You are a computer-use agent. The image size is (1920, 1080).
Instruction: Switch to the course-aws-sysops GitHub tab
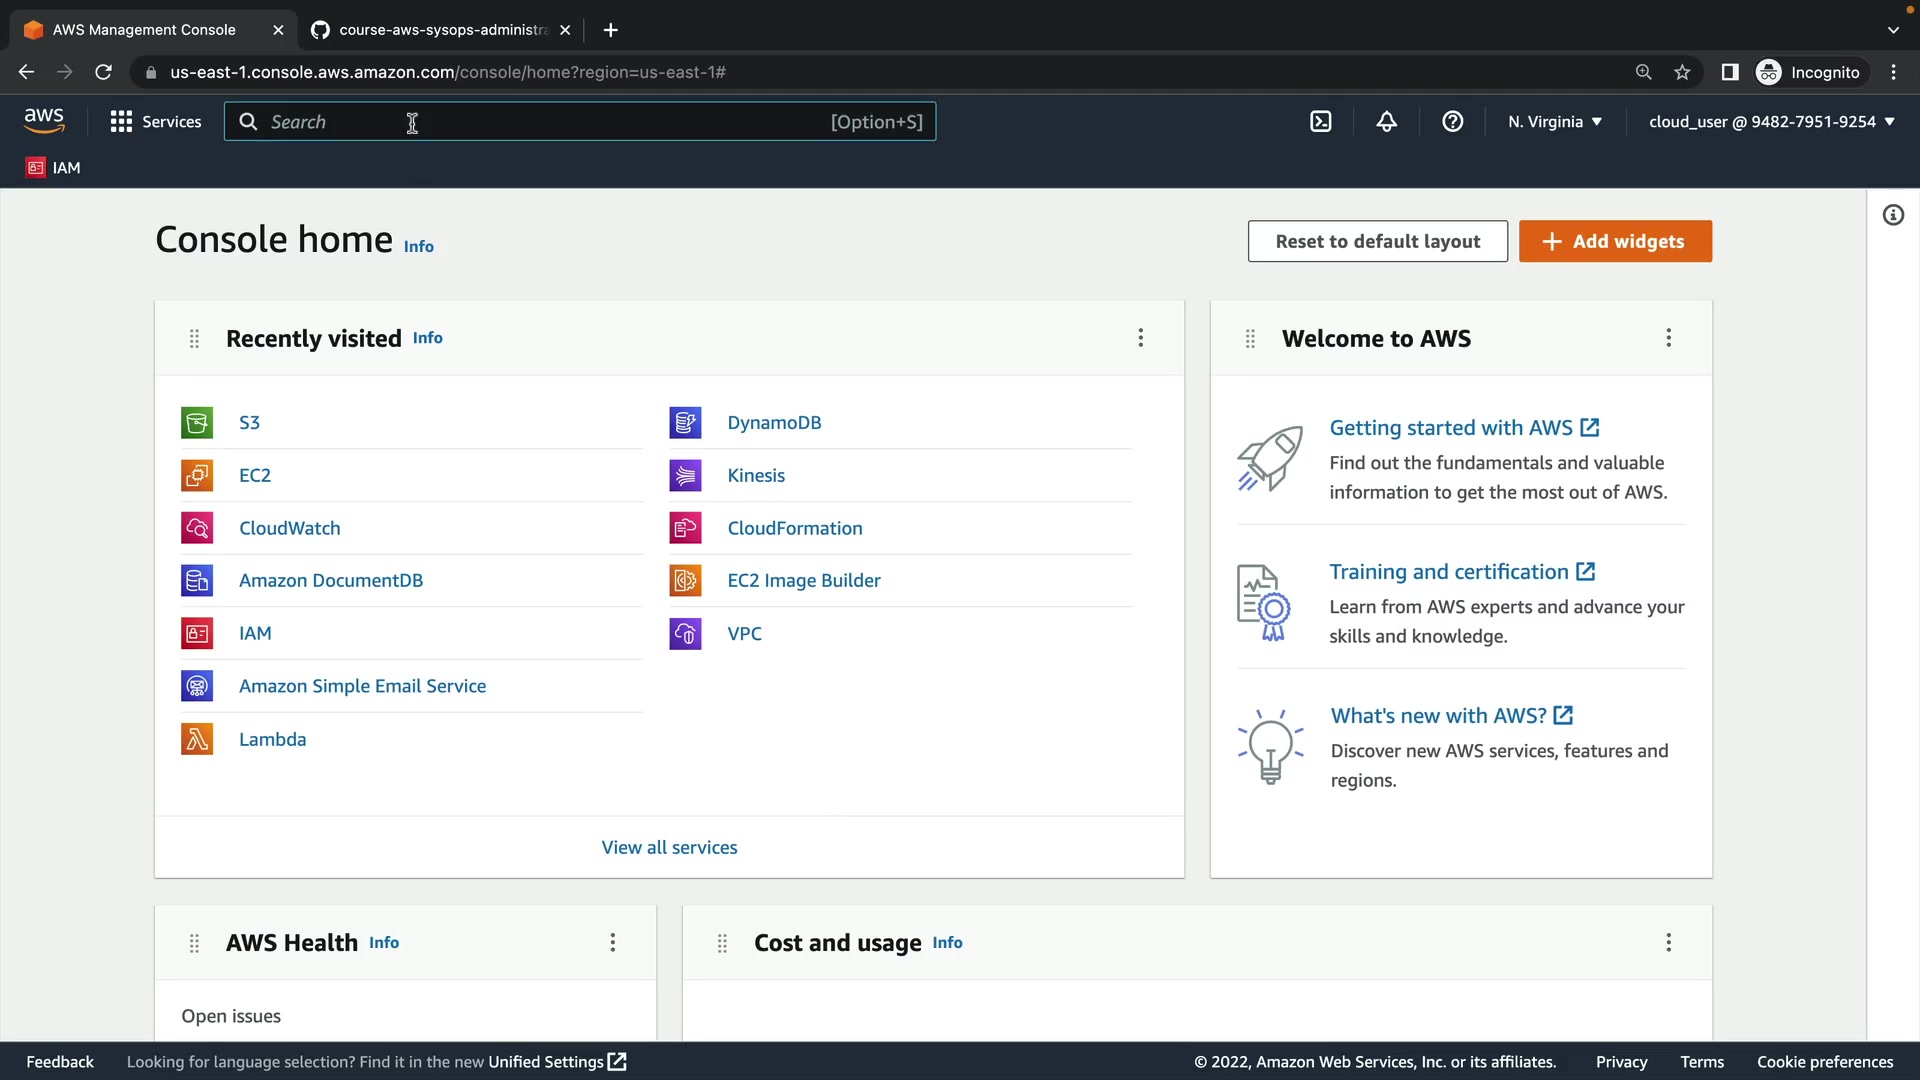[440, 30]
